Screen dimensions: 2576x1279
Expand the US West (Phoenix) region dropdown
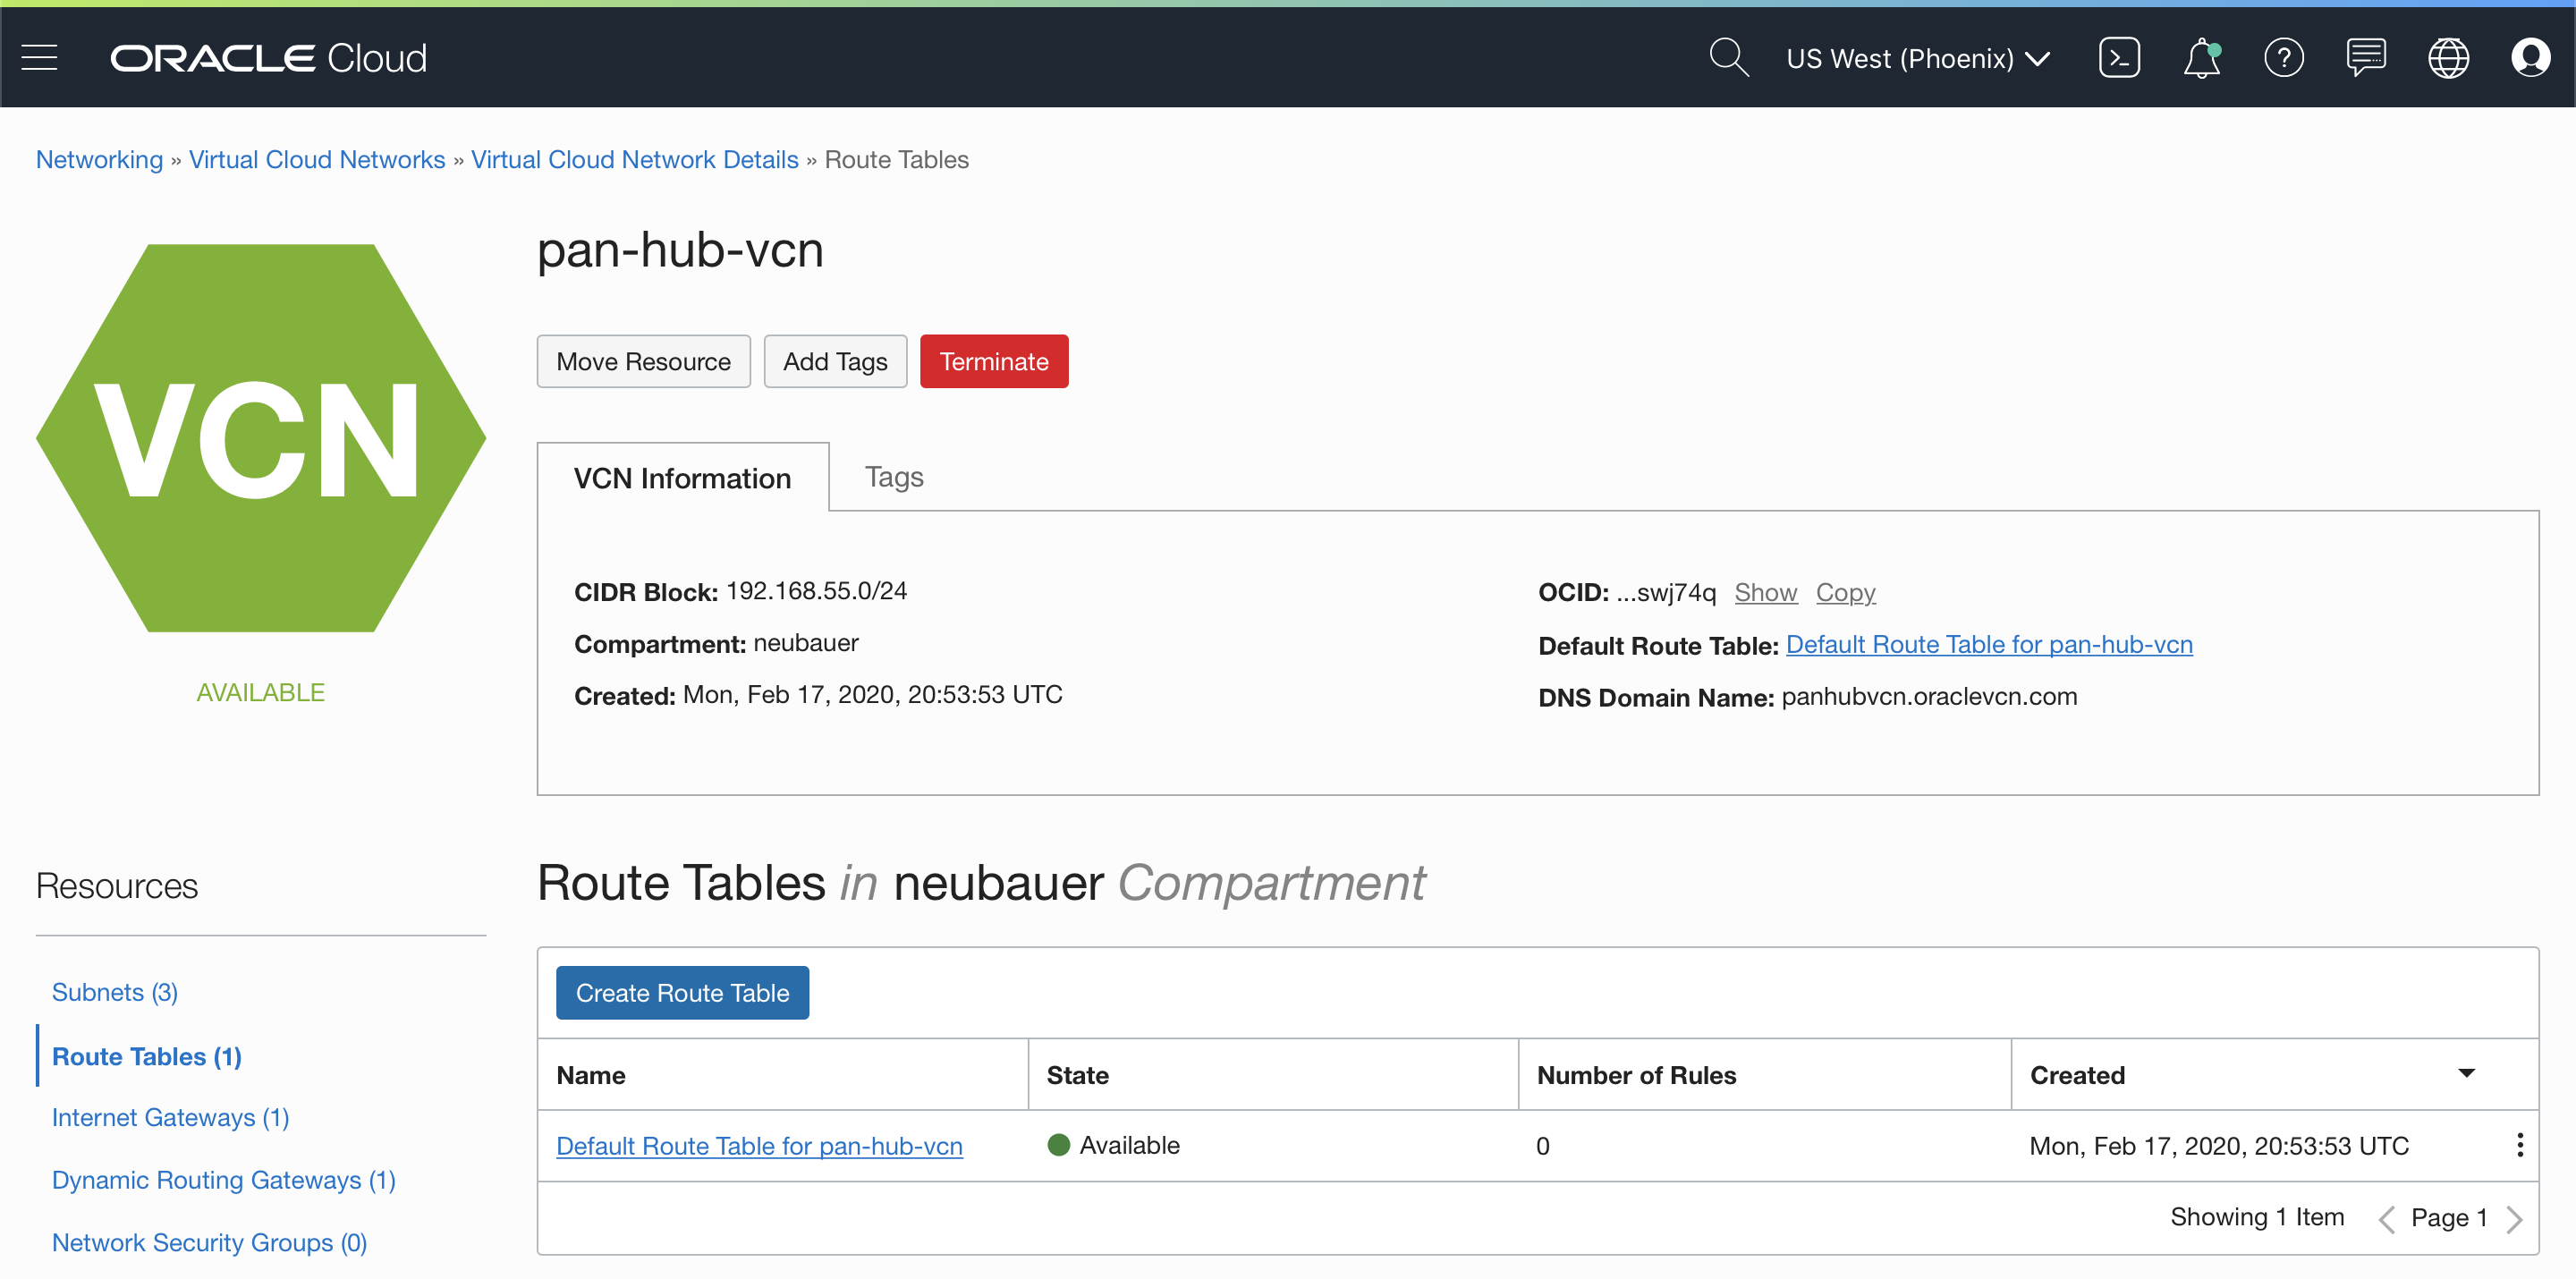[1917, 59]
